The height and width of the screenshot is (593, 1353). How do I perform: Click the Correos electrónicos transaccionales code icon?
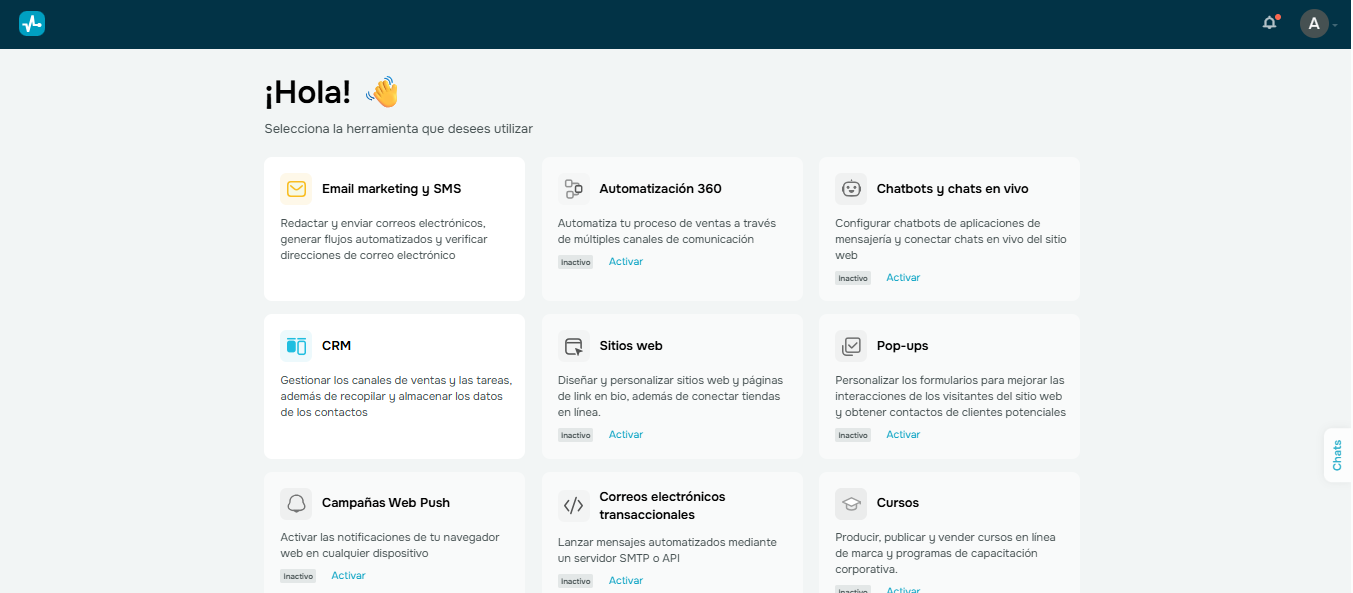point(573,505)
